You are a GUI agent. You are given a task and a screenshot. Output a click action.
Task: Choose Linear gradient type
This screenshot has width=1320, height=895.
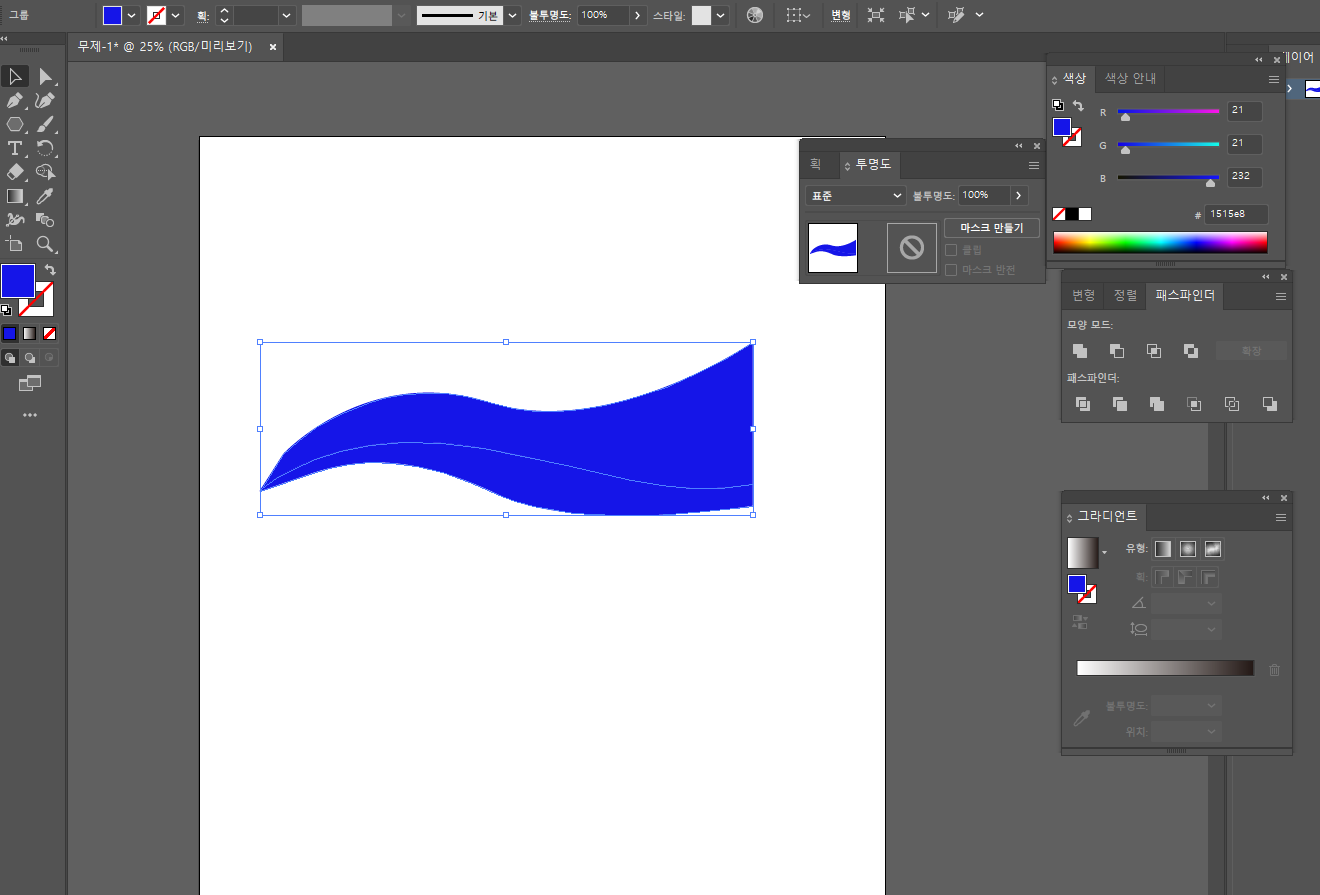(x=1163, y=549)
